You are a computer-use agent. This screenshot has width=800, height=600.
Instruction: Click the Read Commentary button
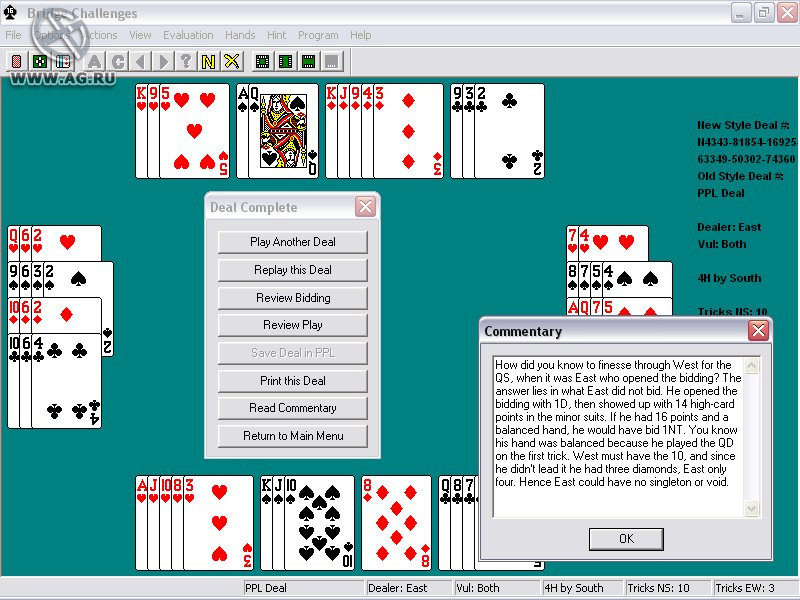pyautogui.click(x=293, y=408)
